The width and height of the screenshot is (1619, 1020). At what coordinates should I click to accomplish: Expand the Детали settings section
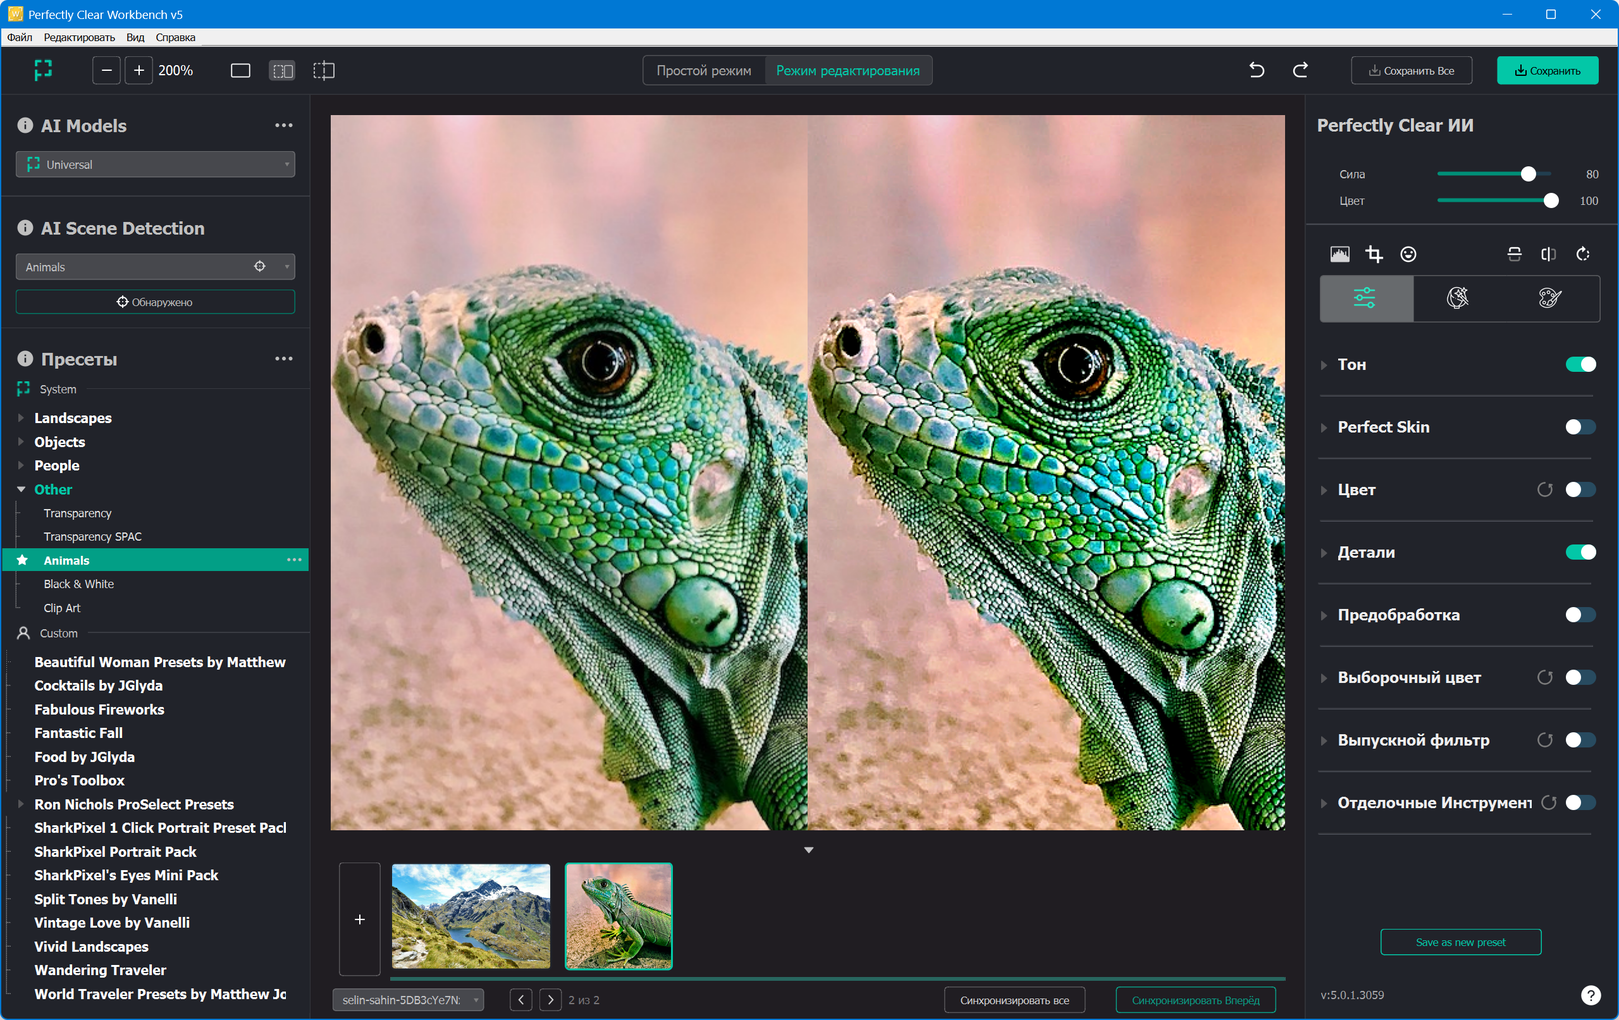pos(1324,553)
